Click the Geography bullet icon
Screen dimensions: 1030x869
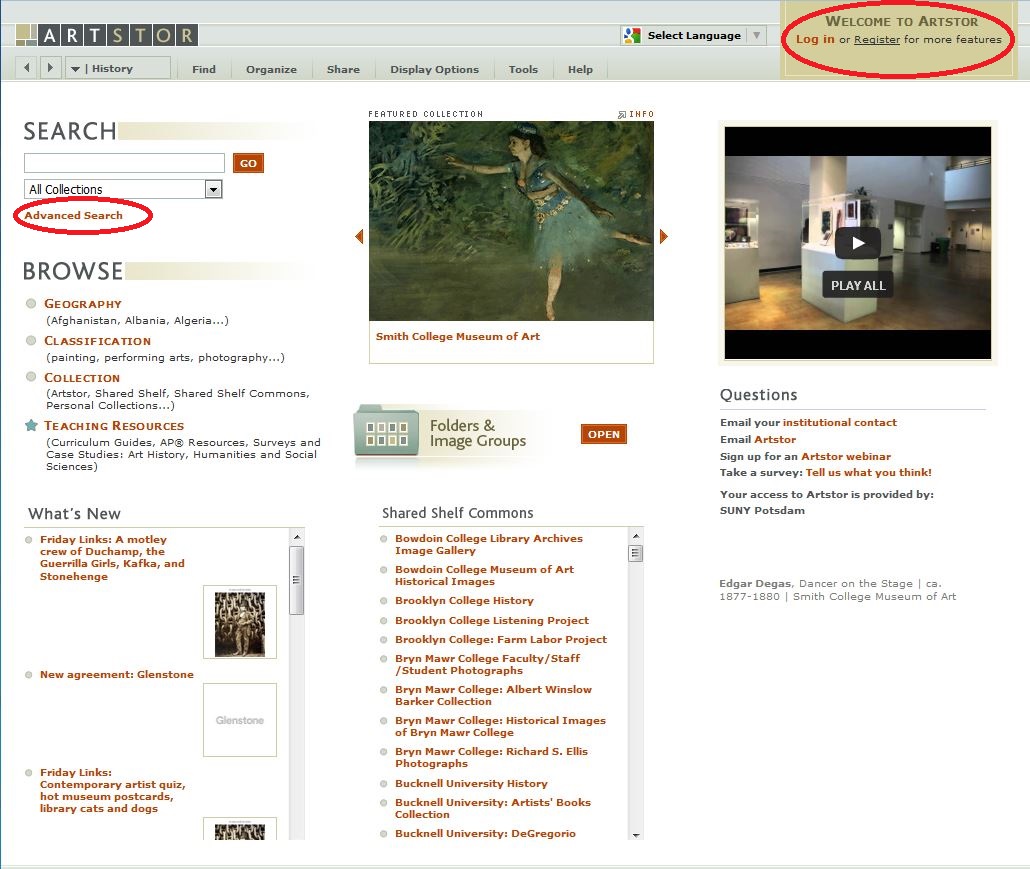point(31,303)
